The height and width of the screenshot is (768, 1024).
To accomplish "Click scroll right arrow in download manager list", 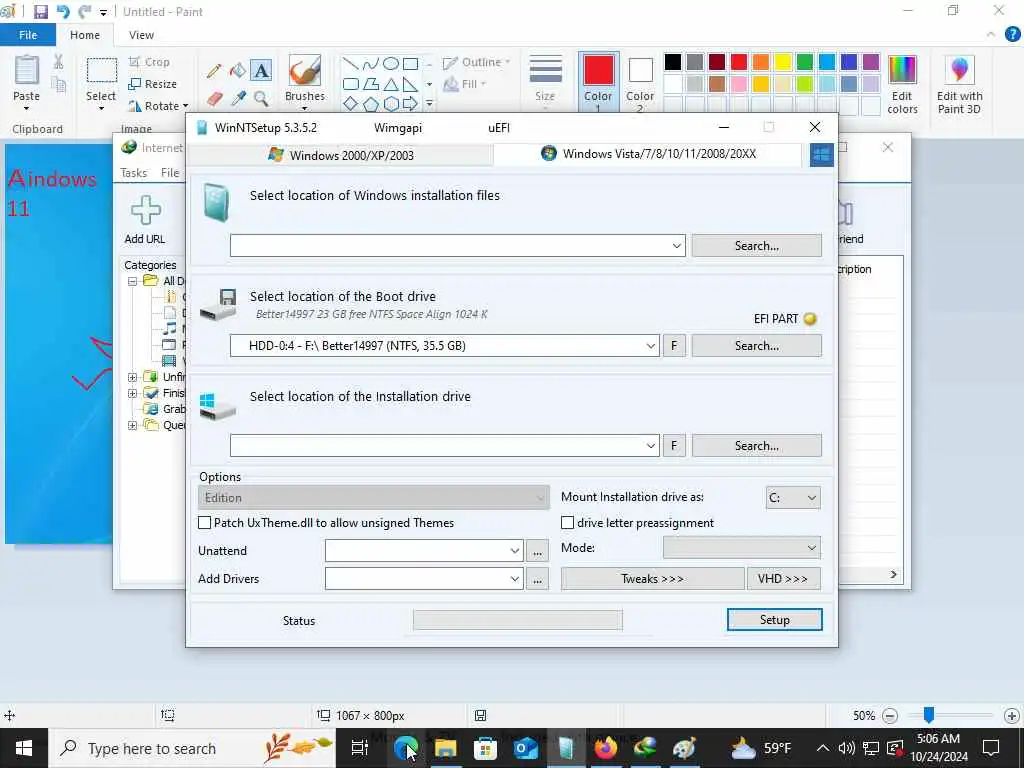I will [x=893, y=574].
